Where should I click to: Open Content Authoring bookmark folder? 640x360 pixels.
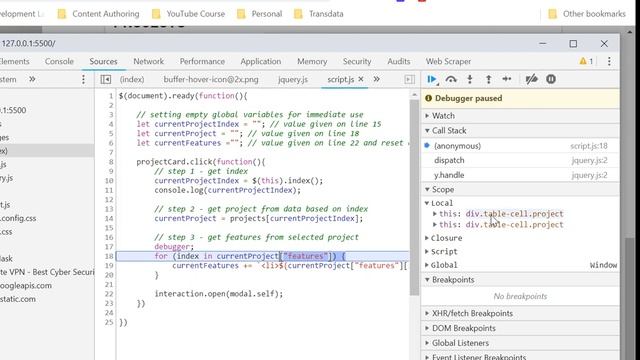[98, 14]
